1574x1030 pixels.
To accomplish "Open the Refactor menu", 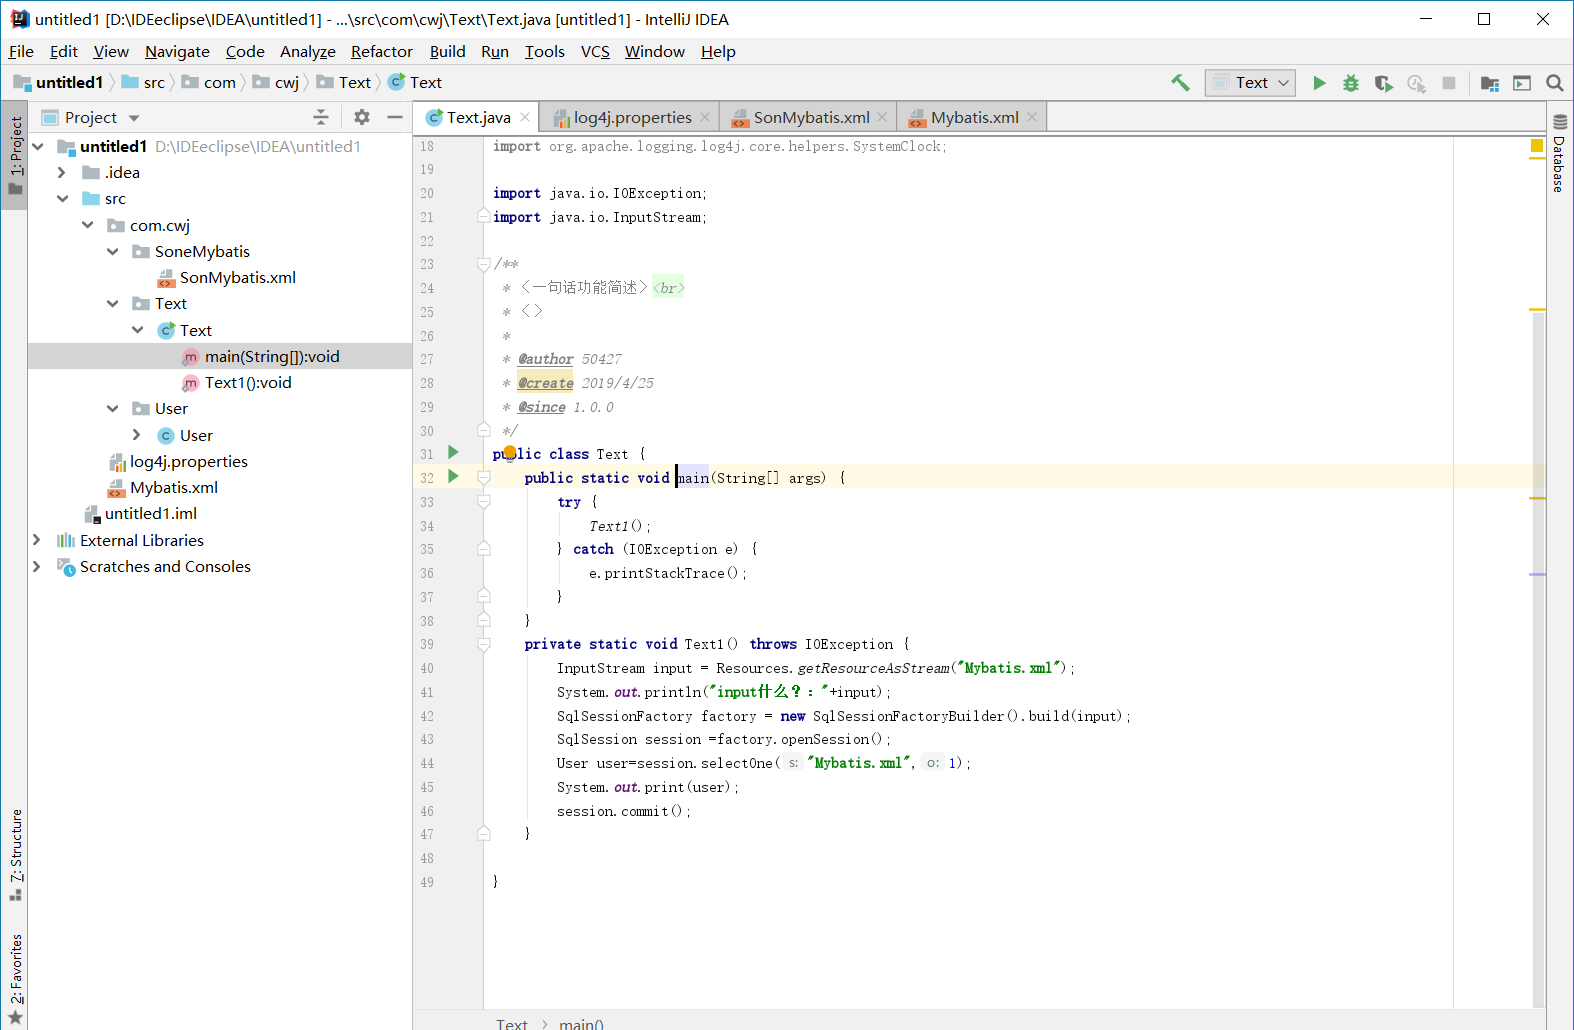I will point(382,52).
